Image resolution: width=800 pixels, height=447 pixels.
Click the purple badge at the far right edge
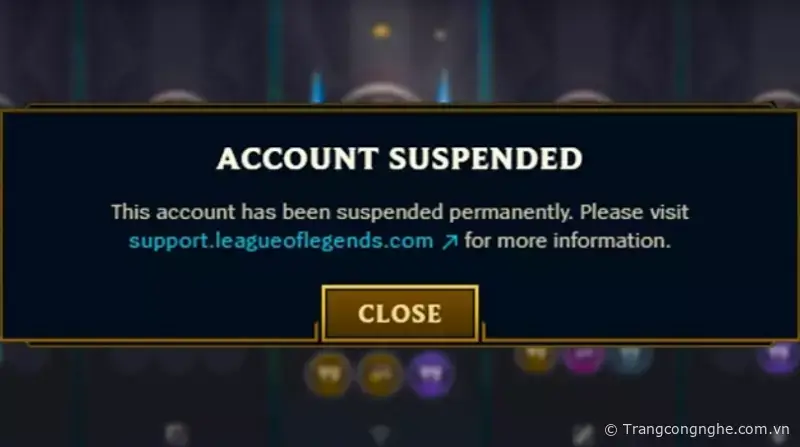[778, 356]
